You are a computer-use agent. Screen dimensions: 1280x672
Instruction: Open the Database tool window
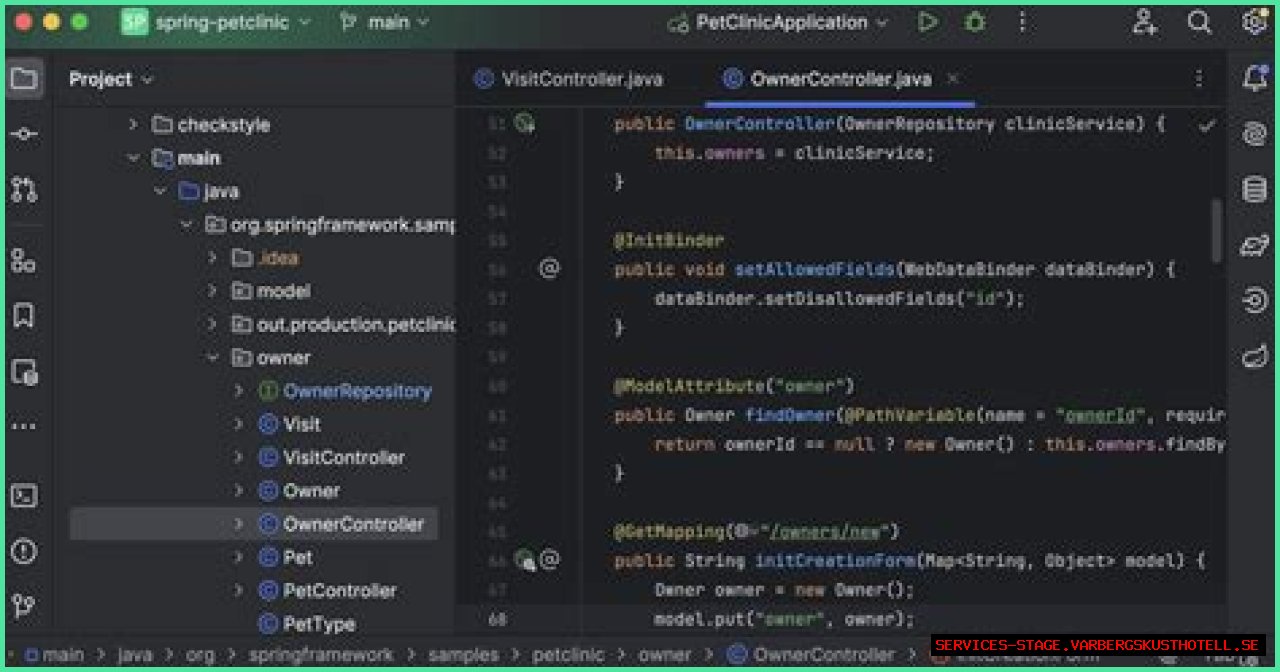point(1254,189)
